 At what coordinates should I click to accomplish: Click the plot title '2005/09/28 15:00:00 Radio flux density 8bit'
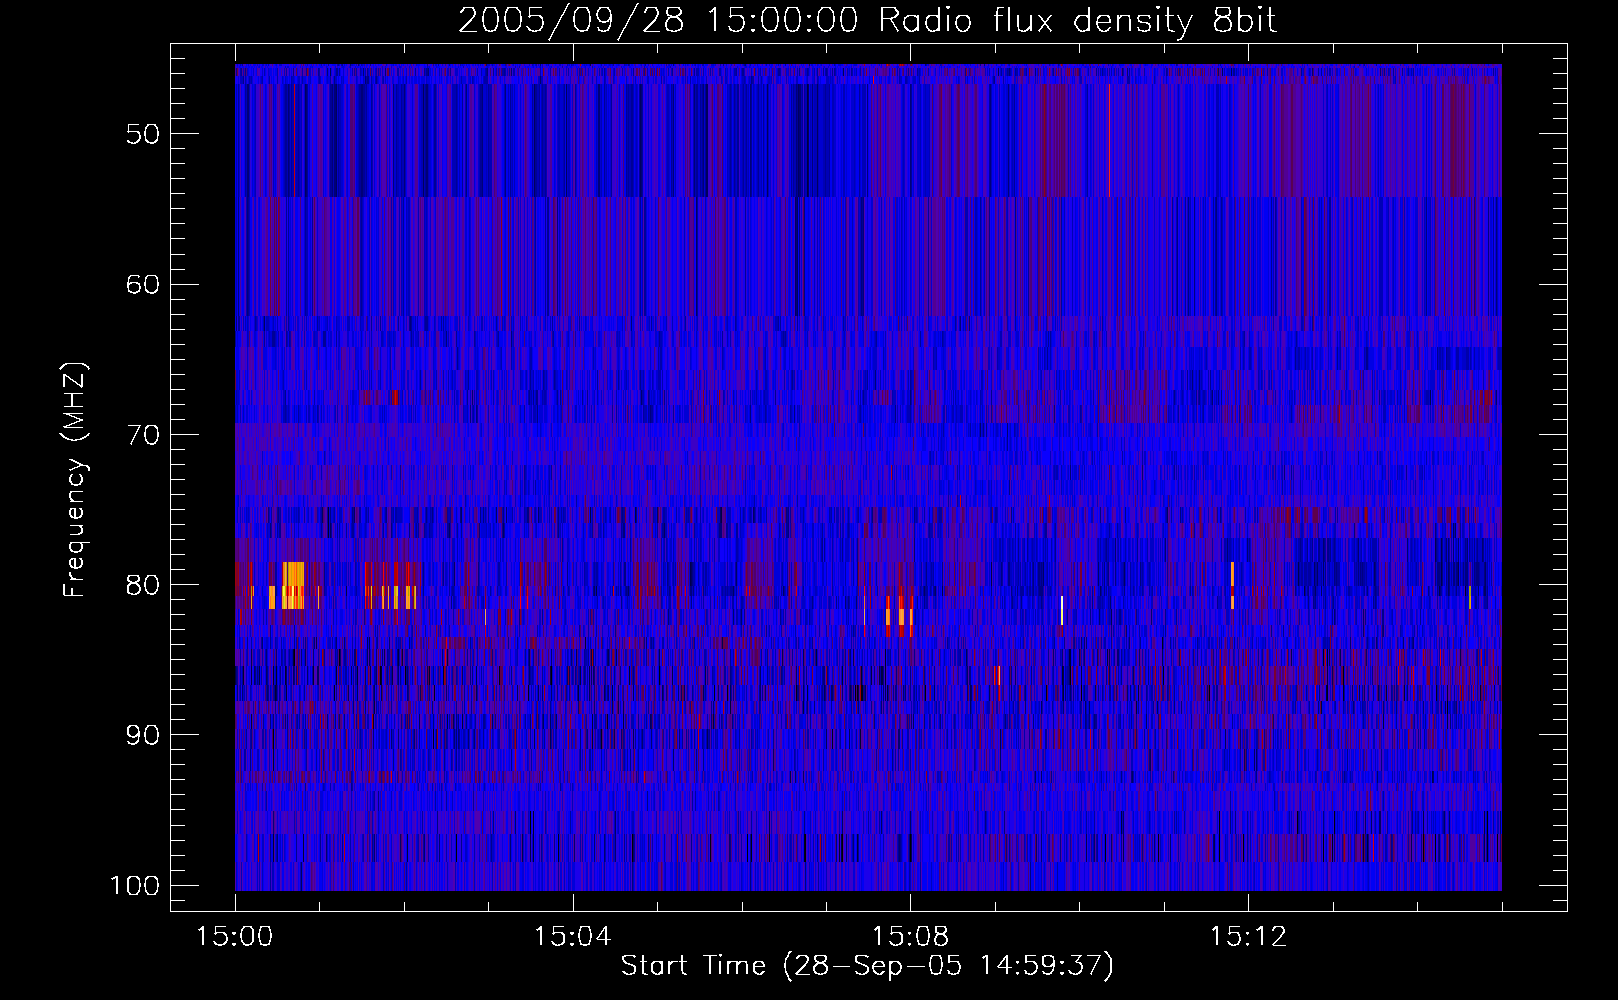coord(867,21)
